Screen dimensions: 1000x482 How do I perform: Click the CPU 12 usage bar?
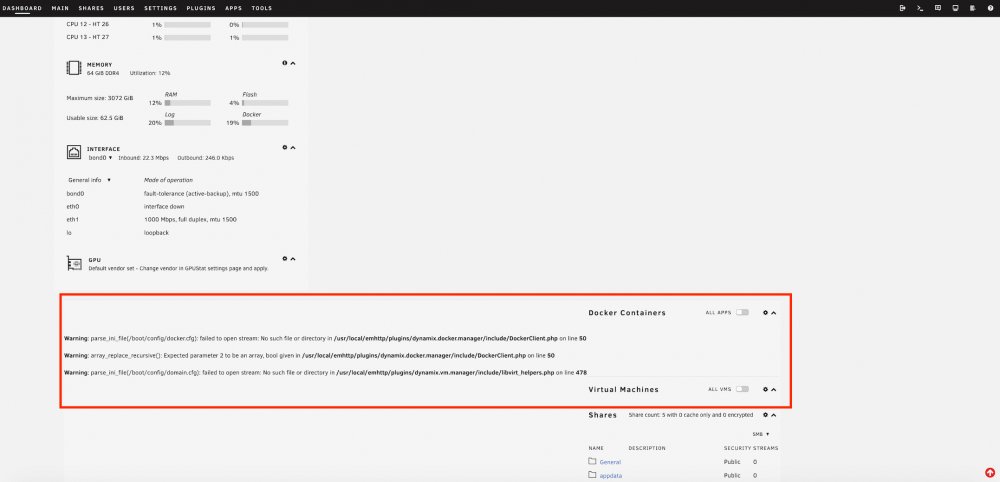click(188, 25)
